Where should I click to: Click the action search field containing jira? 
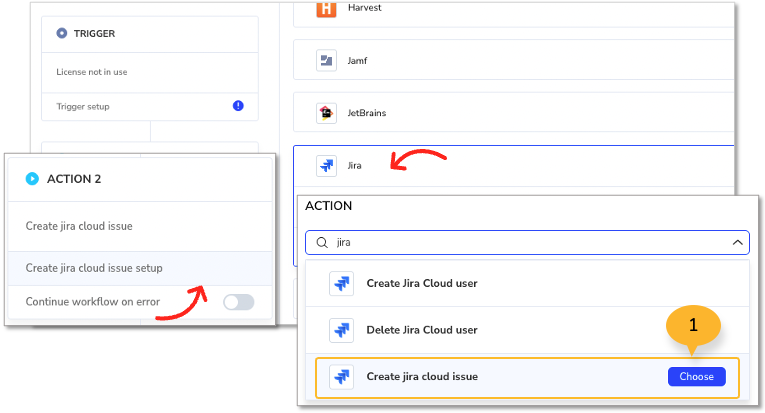[527, 242]
